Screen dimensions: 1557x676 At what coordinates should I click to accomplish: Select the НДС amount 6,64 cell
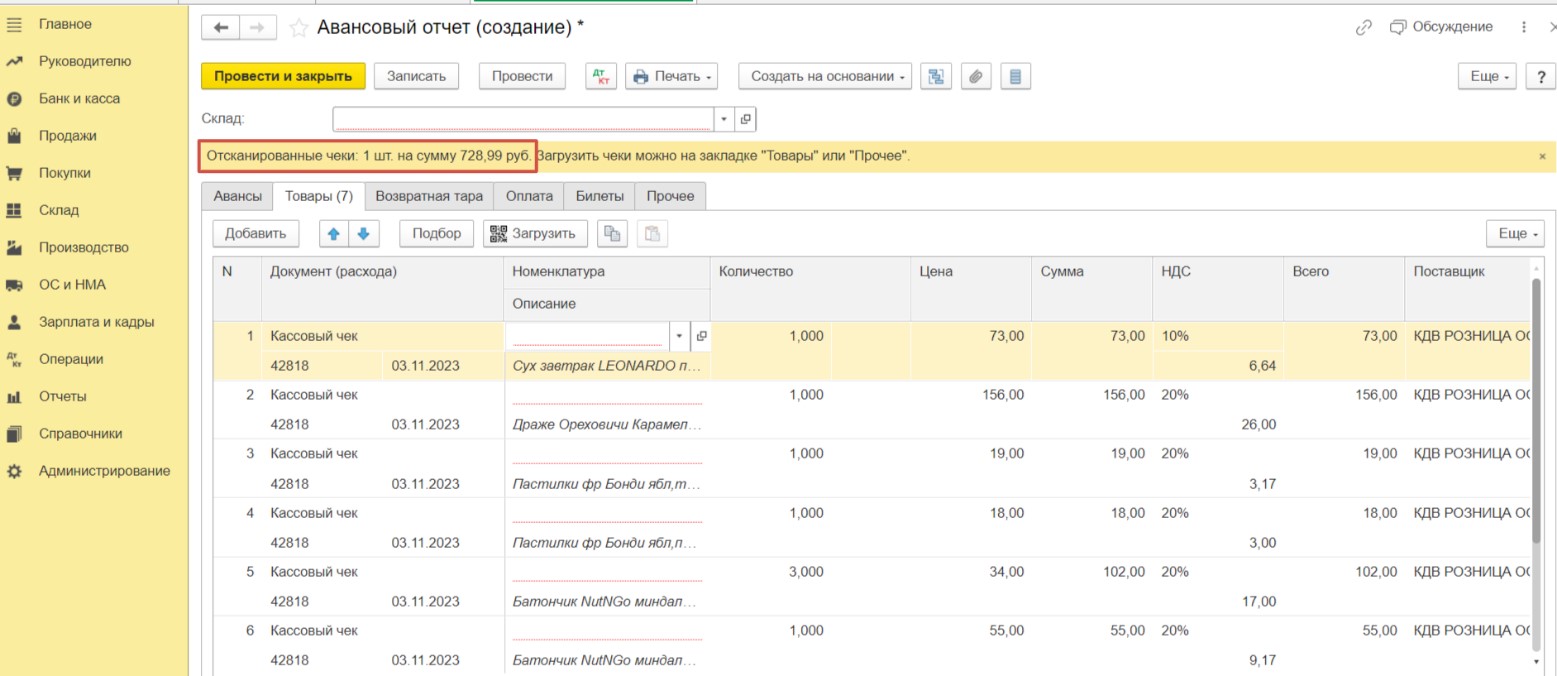1218,366
